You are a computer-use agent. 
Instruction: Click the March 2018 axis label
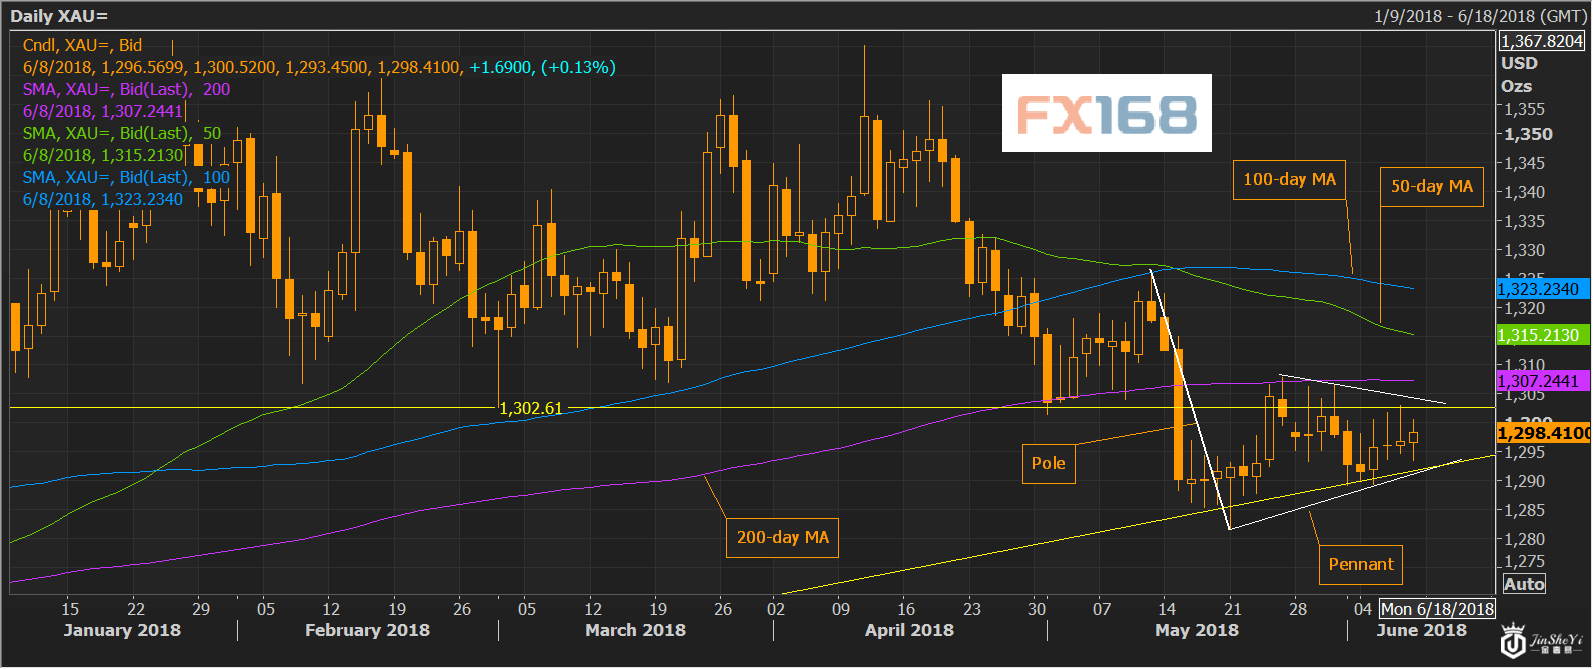click(635, 630)
